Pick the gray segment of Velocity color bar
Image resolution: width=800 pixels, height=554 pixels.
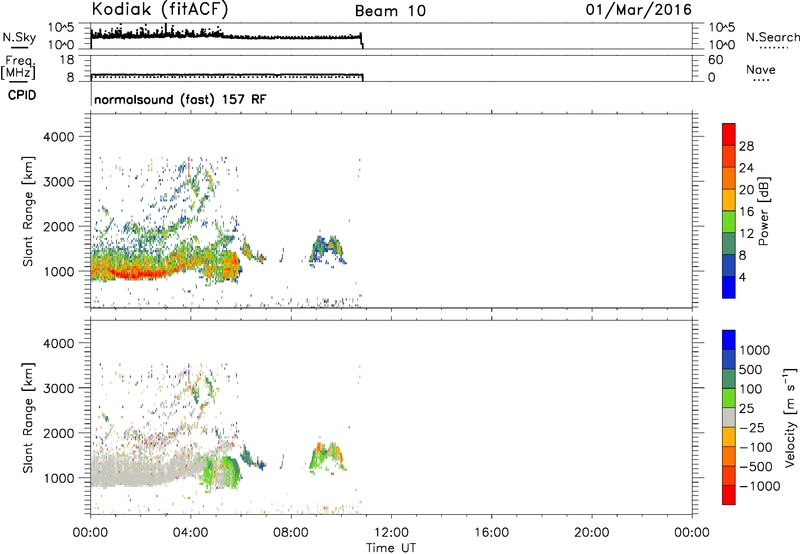point(729,418)
